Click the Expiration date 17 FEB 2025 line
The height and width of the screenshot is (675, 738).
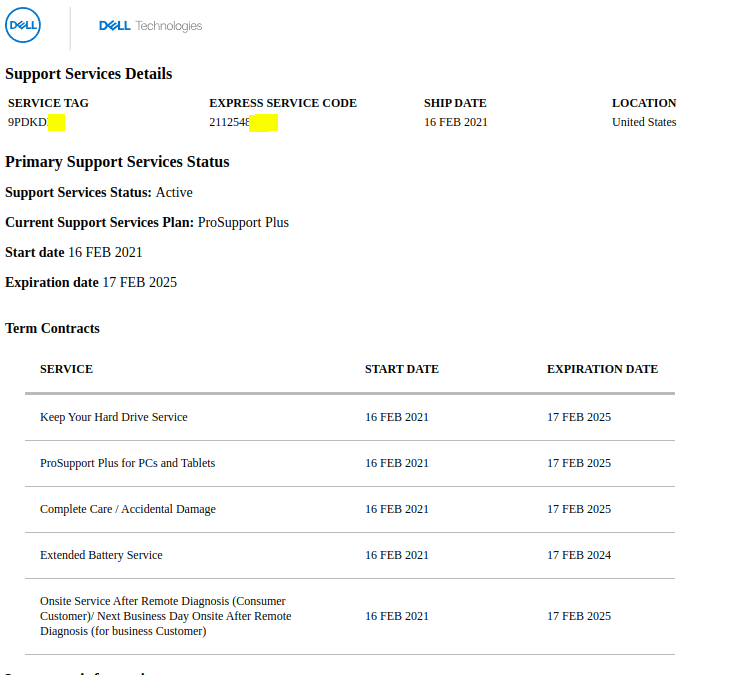[91, 282]
